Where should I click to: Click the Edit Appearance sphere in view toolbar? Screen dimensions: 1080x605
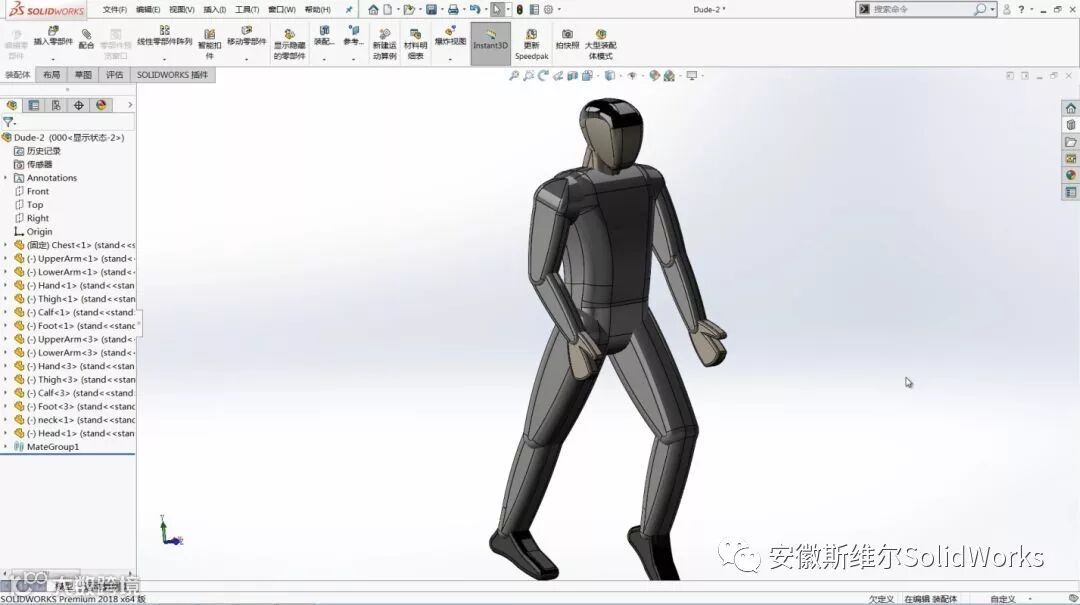click(654, 76)
